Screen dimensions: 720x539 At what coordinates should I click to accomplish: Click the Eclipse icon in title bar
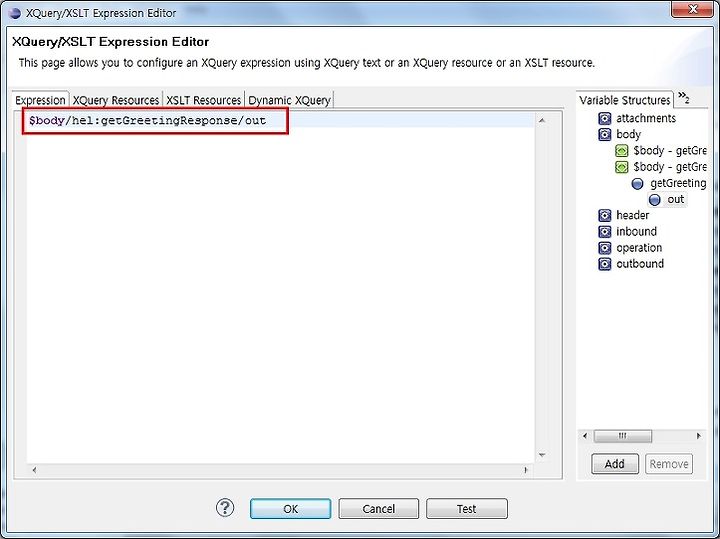pyautogui.click(x=15, y=13)
